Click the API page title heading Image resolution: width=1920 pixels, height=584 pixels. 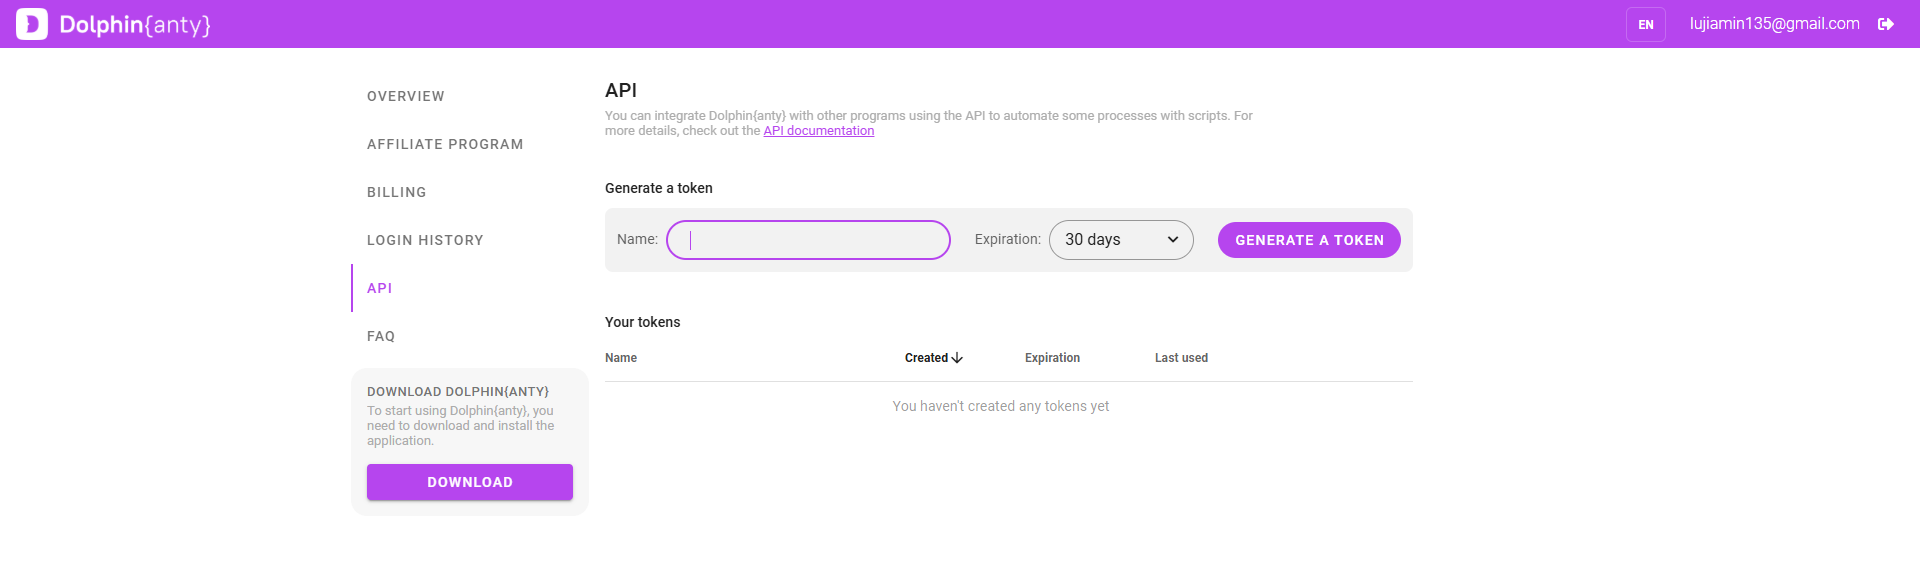coord(621,90)
